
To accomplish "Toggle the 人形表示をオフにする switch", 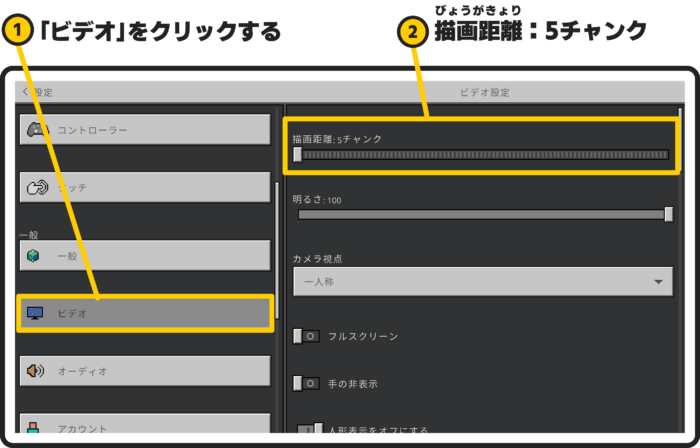I will tap(310, 430).
